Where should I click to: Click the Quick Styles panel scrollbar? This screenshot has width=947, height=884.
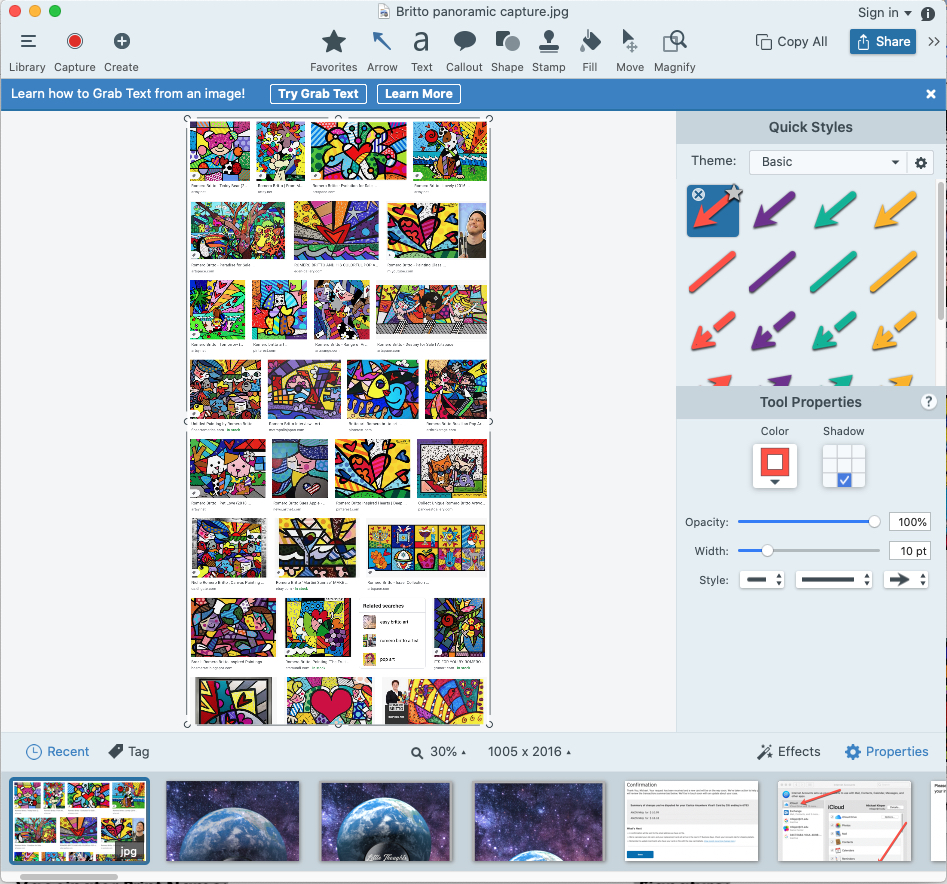pos(942,251)
